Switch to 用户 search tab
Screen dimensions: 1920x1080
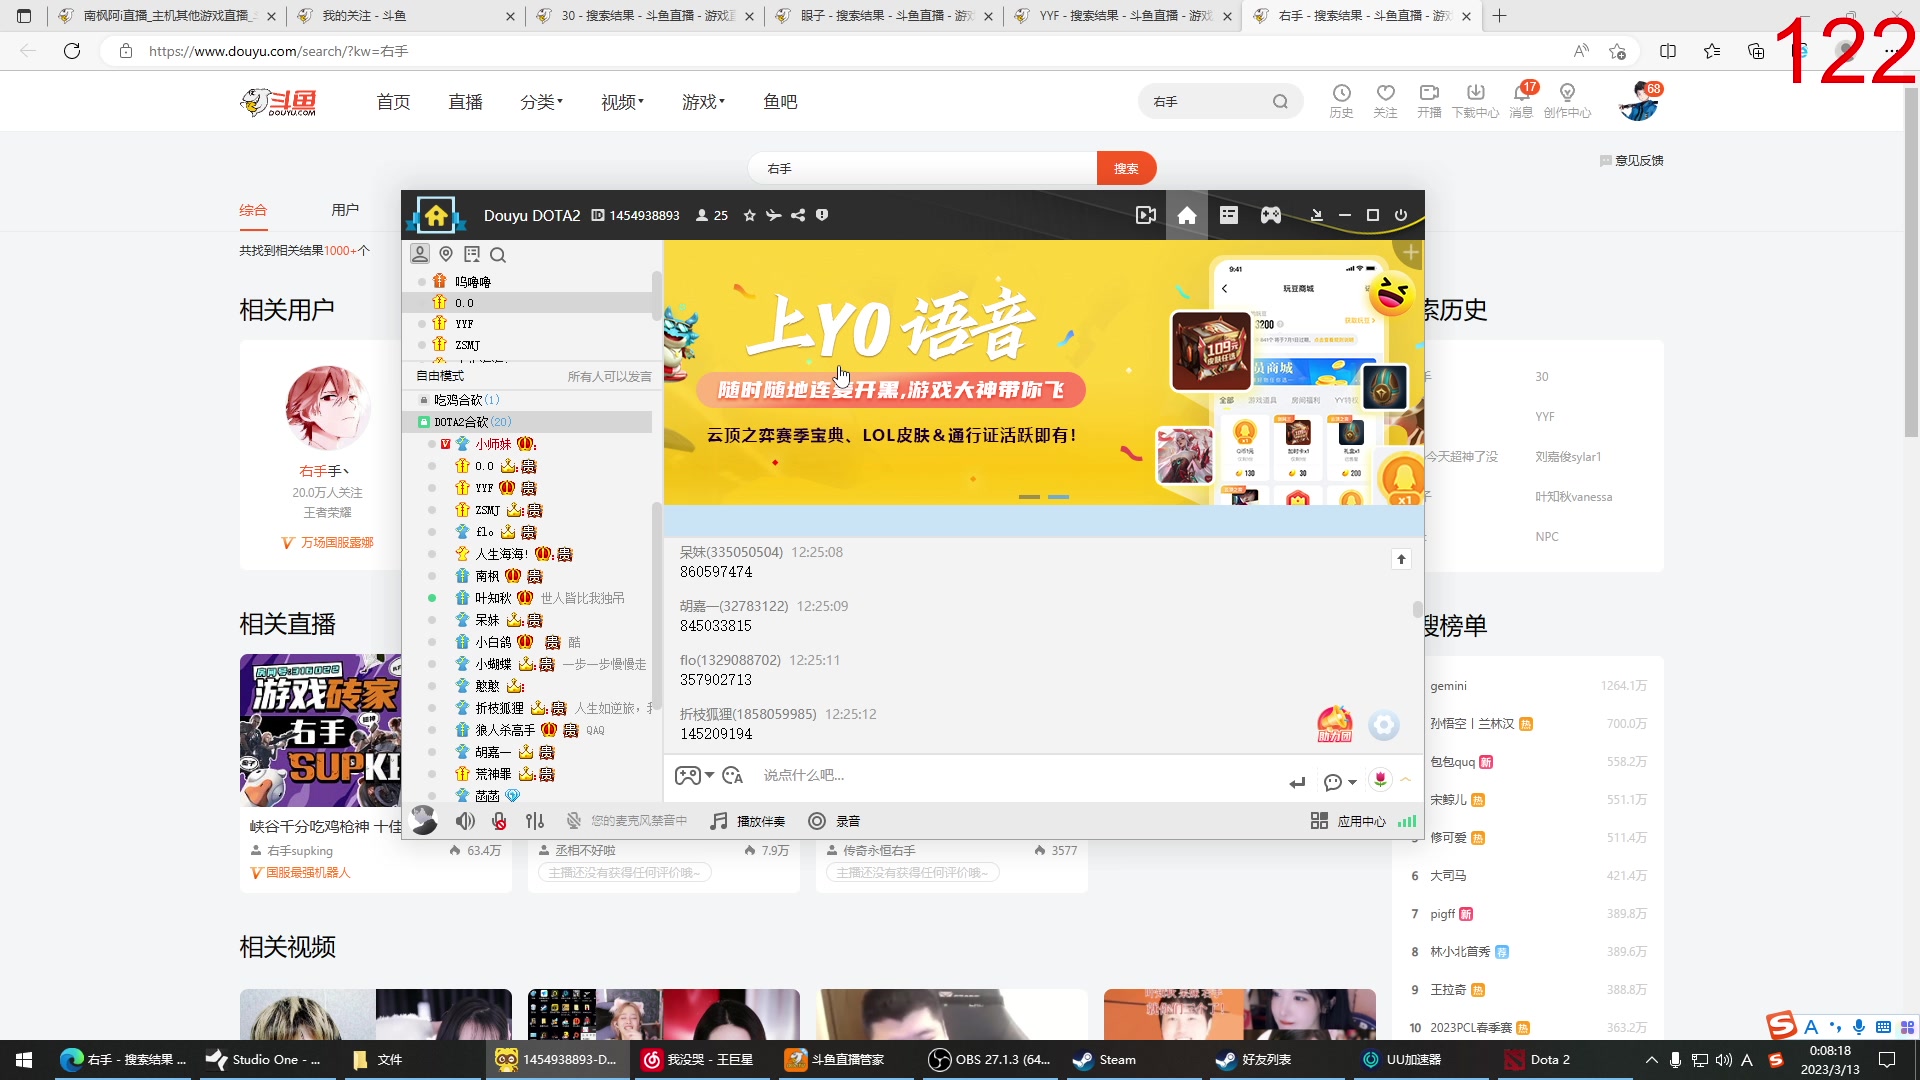click(x=345, y=210)
